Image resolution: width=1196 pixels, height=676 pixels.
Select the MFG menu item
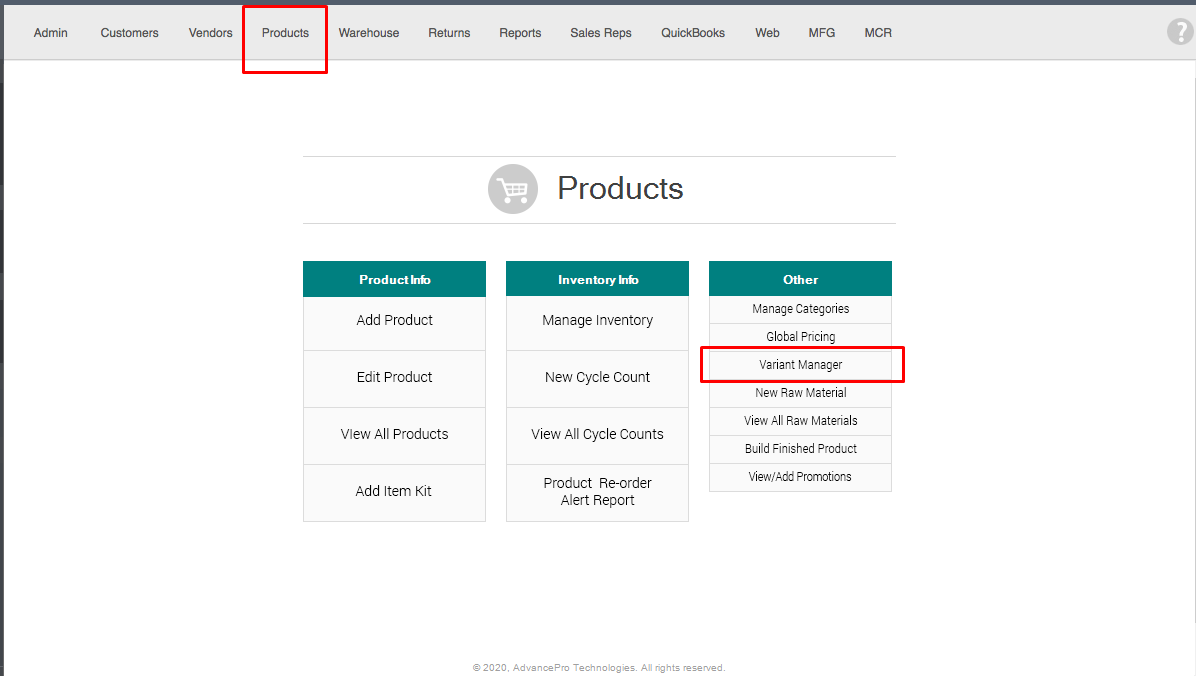tap(821, 33)
